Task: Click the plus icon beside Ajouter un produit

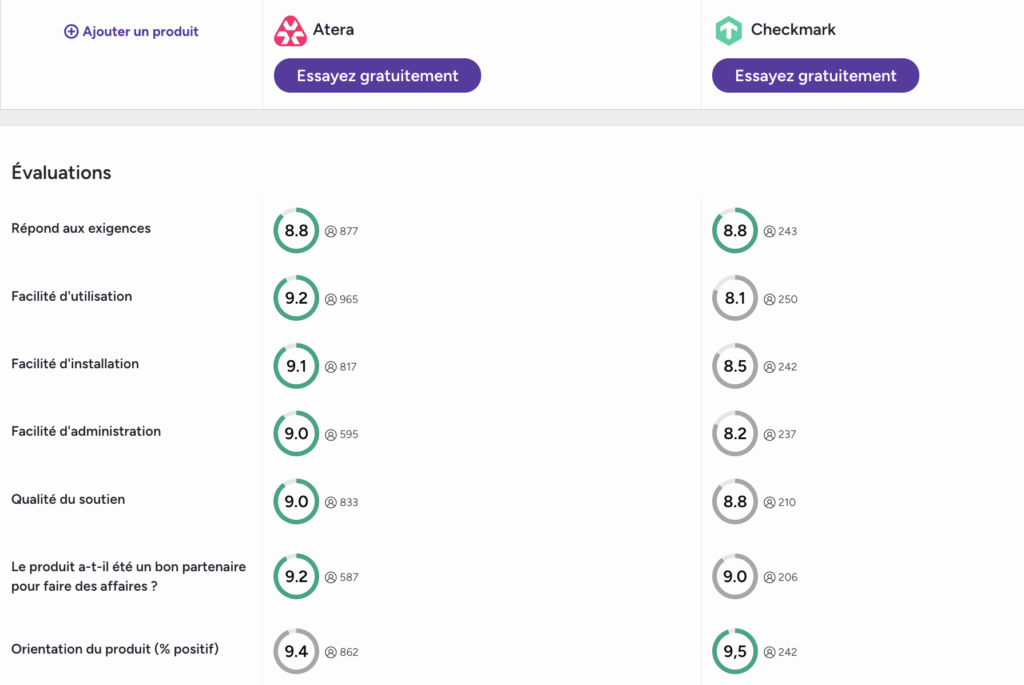Action: (71, 31)
